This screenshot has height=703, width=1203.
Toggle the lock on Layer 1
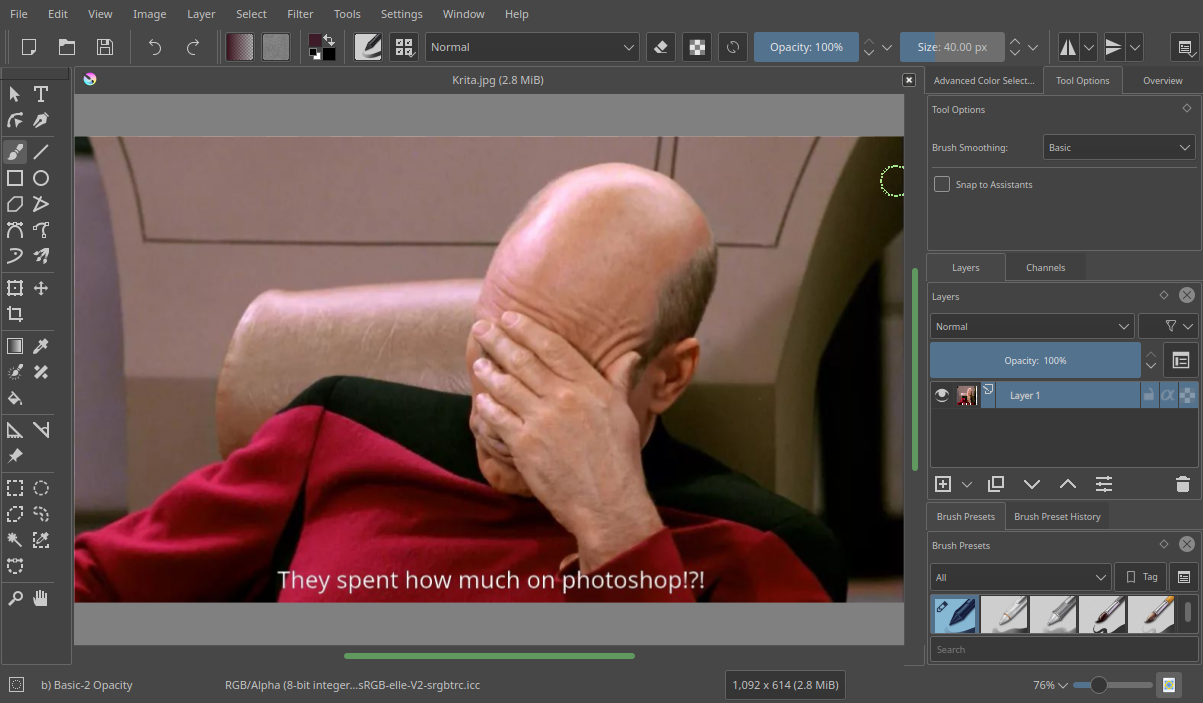(1148, 395)
